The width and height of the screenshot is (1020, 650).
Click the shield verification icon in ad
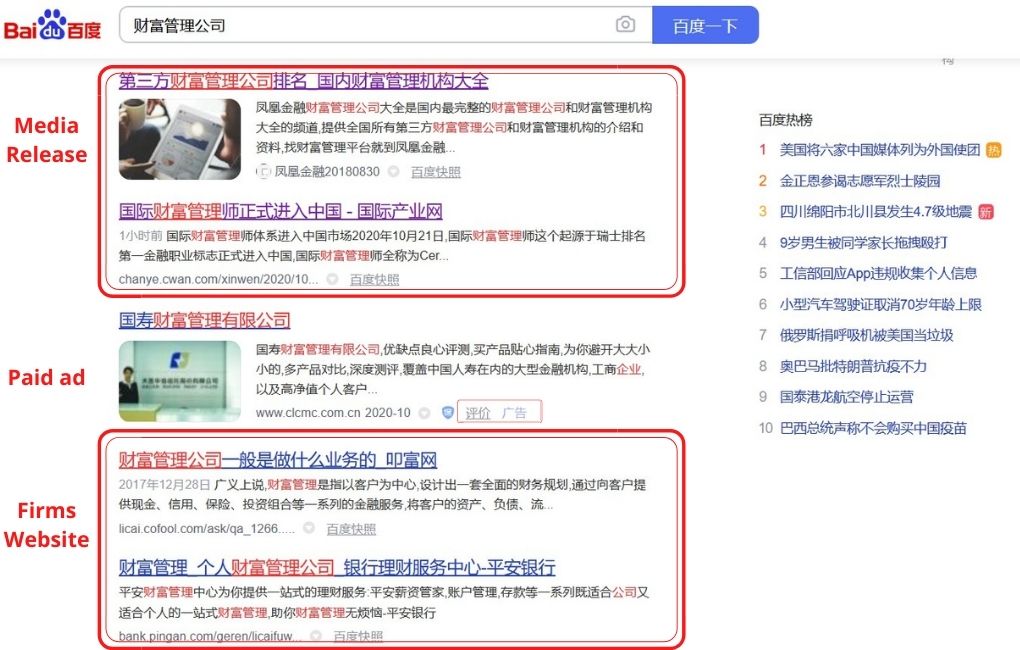(x=448, y=413)
